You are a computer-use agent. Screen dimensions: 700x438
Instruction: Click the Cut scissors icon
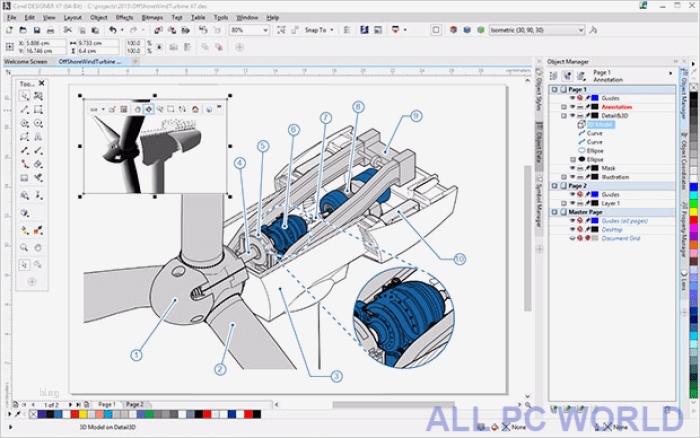67,30
